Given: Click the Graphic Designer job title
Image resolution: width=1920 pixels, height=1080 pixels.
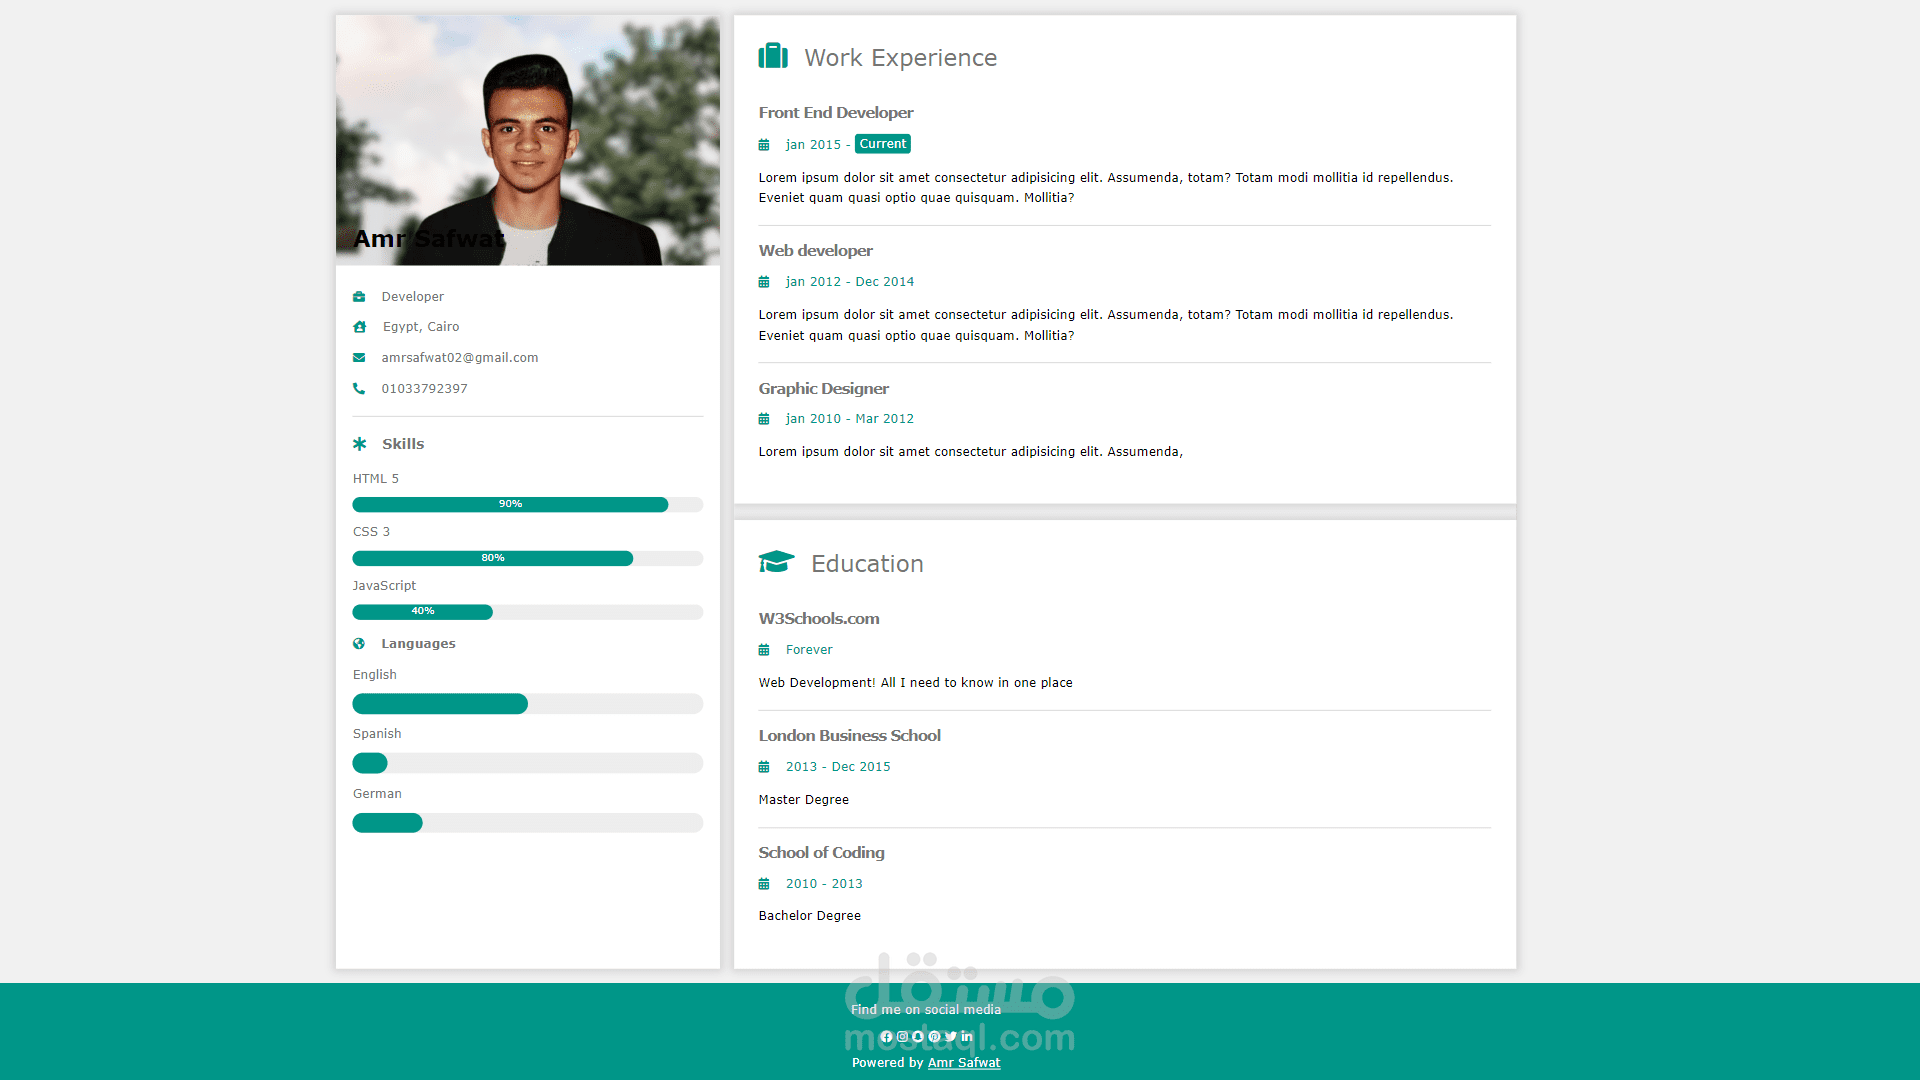Looking at the screenshot, I should [824, 389].
